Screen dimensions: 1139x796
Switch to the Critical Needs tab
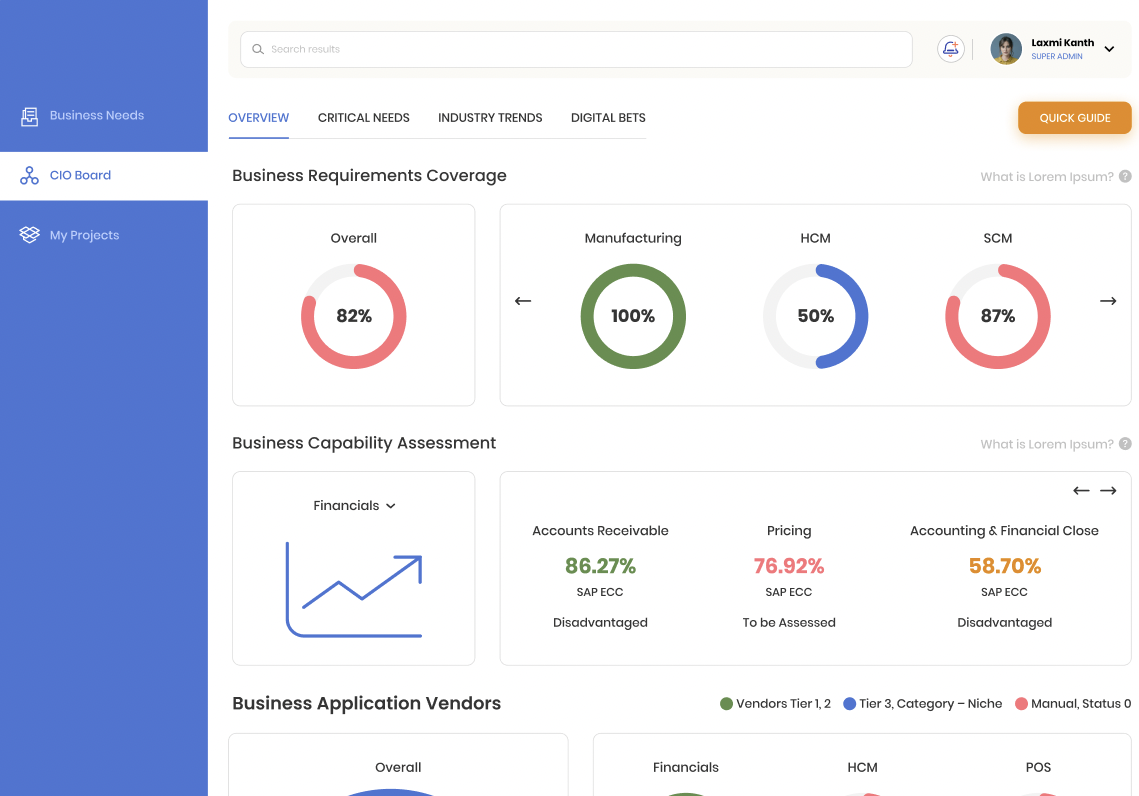[364, 118]
